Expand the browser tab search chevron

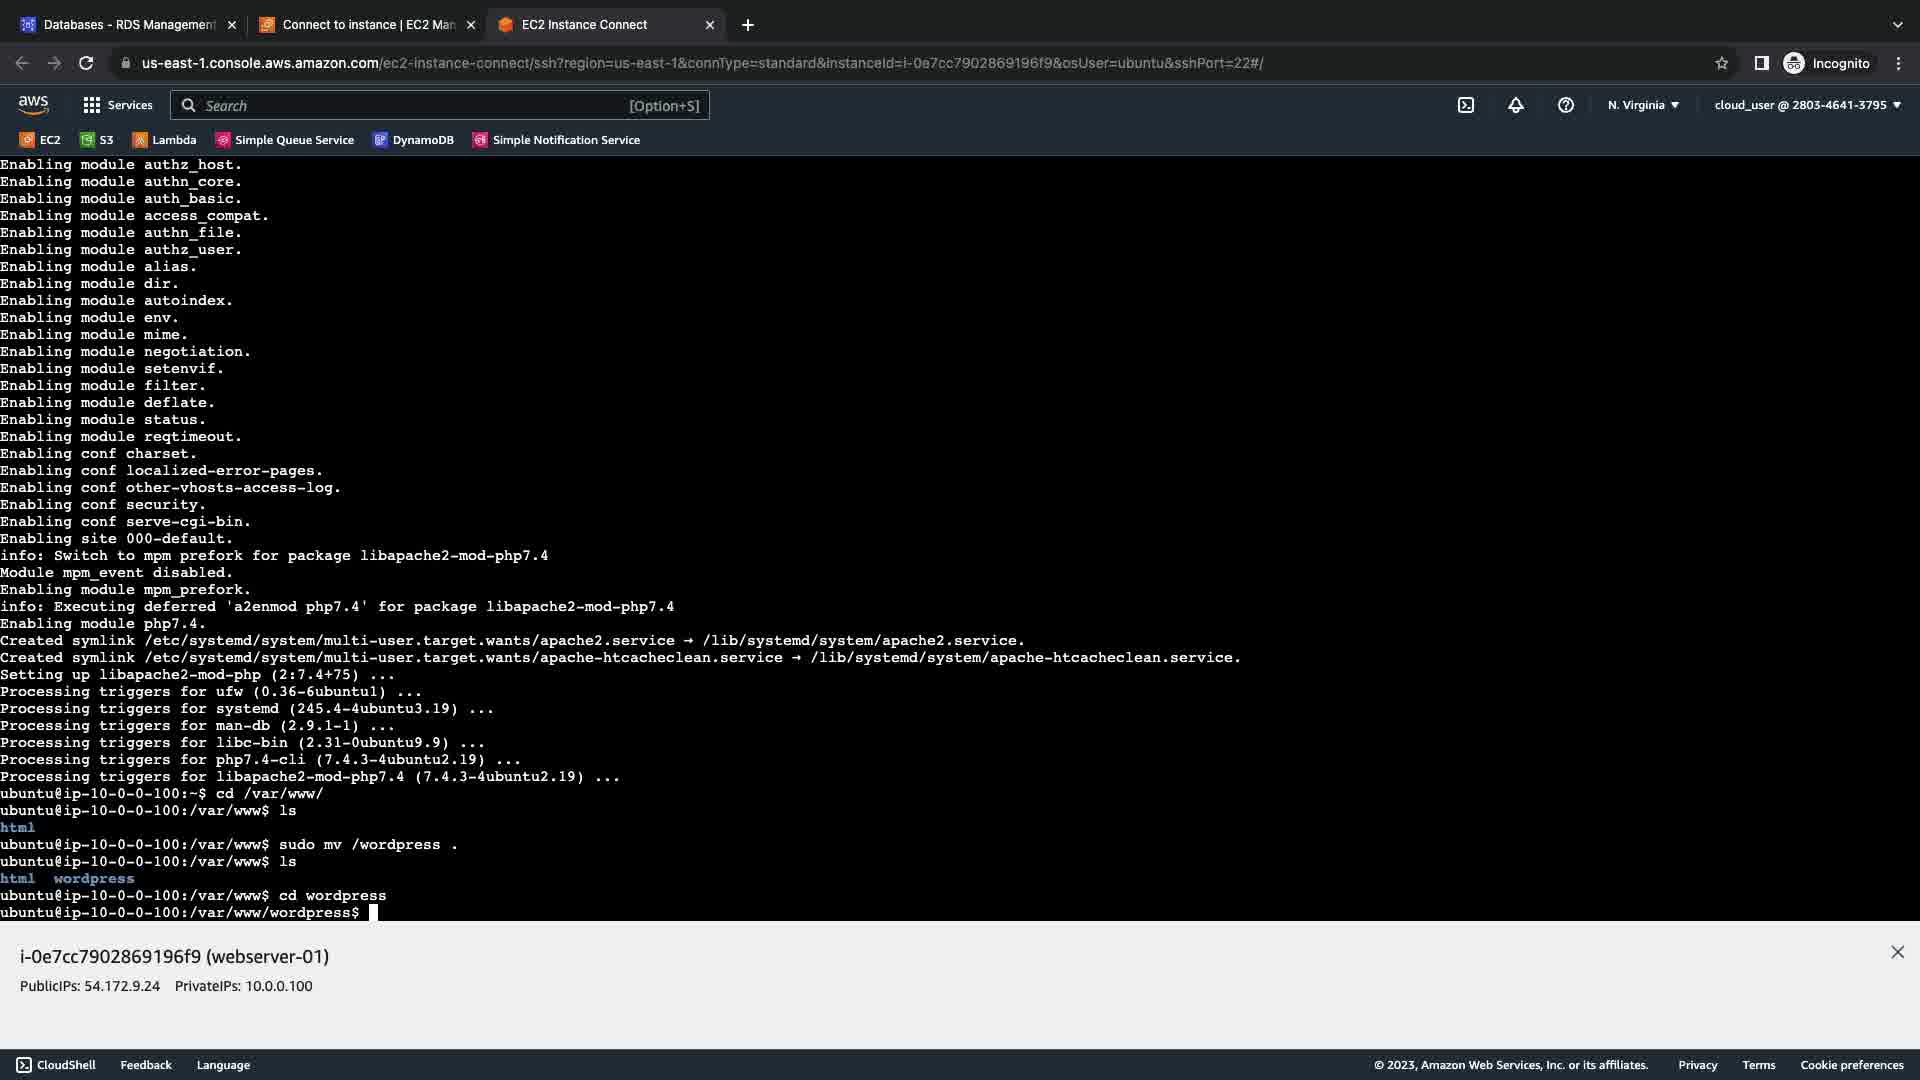[1897, 25]
